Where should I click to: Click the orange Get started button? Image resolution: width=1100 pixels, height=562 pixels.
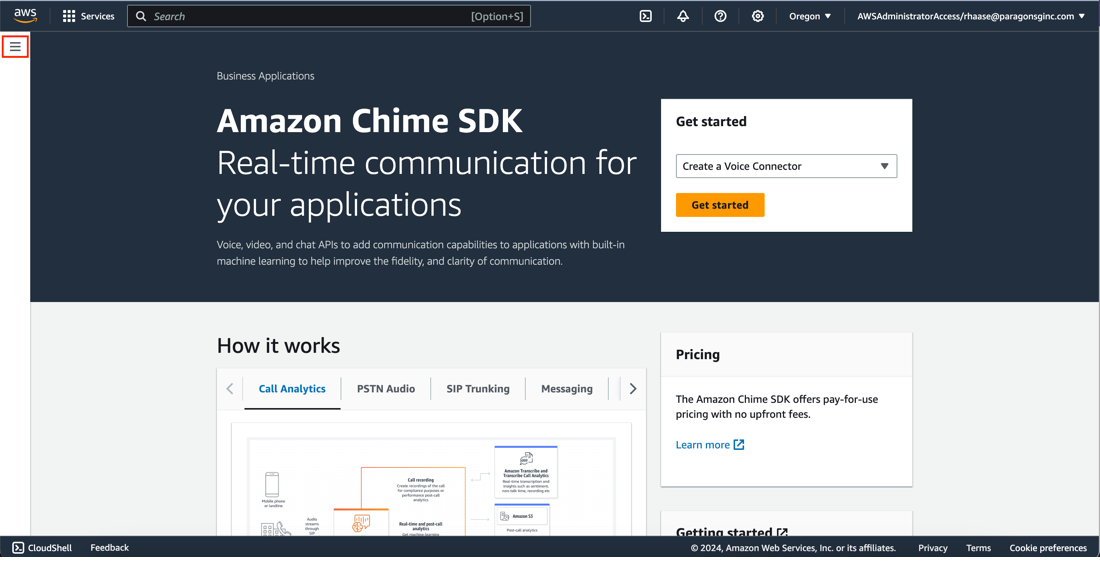pos(720,205)
